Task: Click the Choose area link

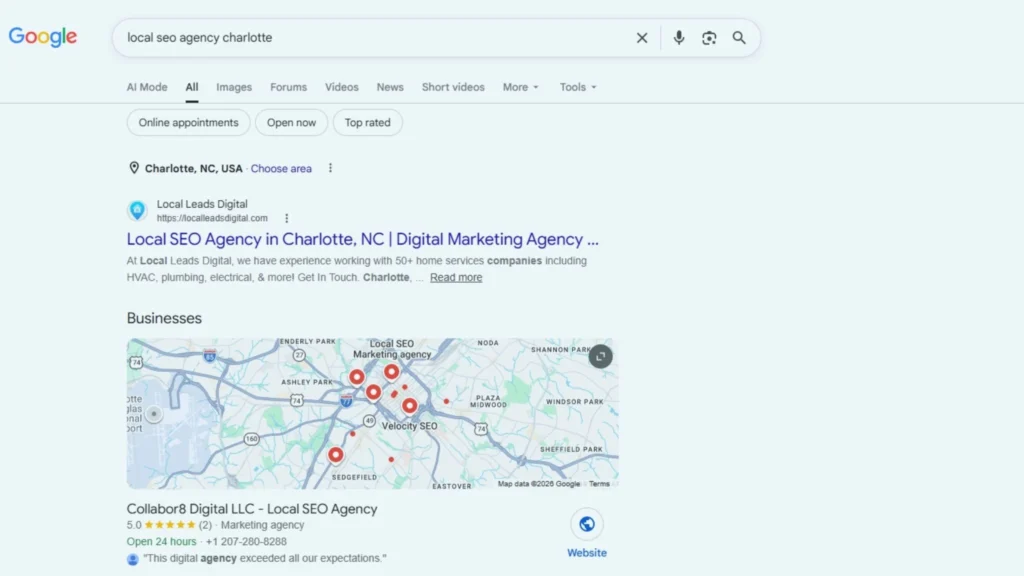Action: [x=281, y=168]
